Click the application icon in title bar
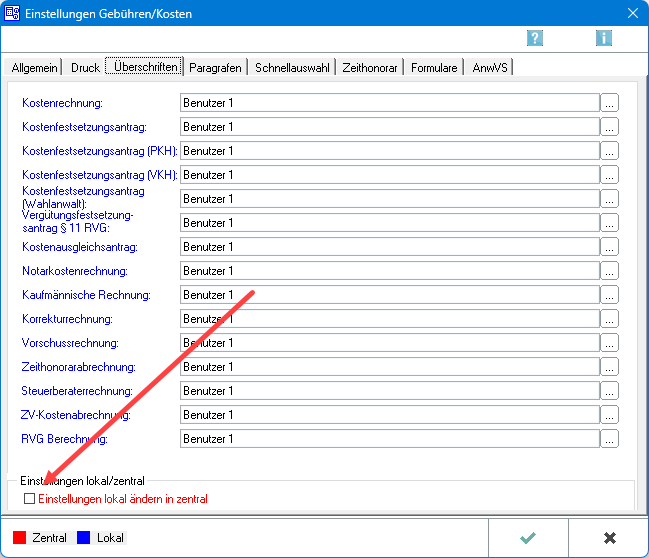Image resolution: width=649 pixels, height=558 pixels. [x=13, y=13]
